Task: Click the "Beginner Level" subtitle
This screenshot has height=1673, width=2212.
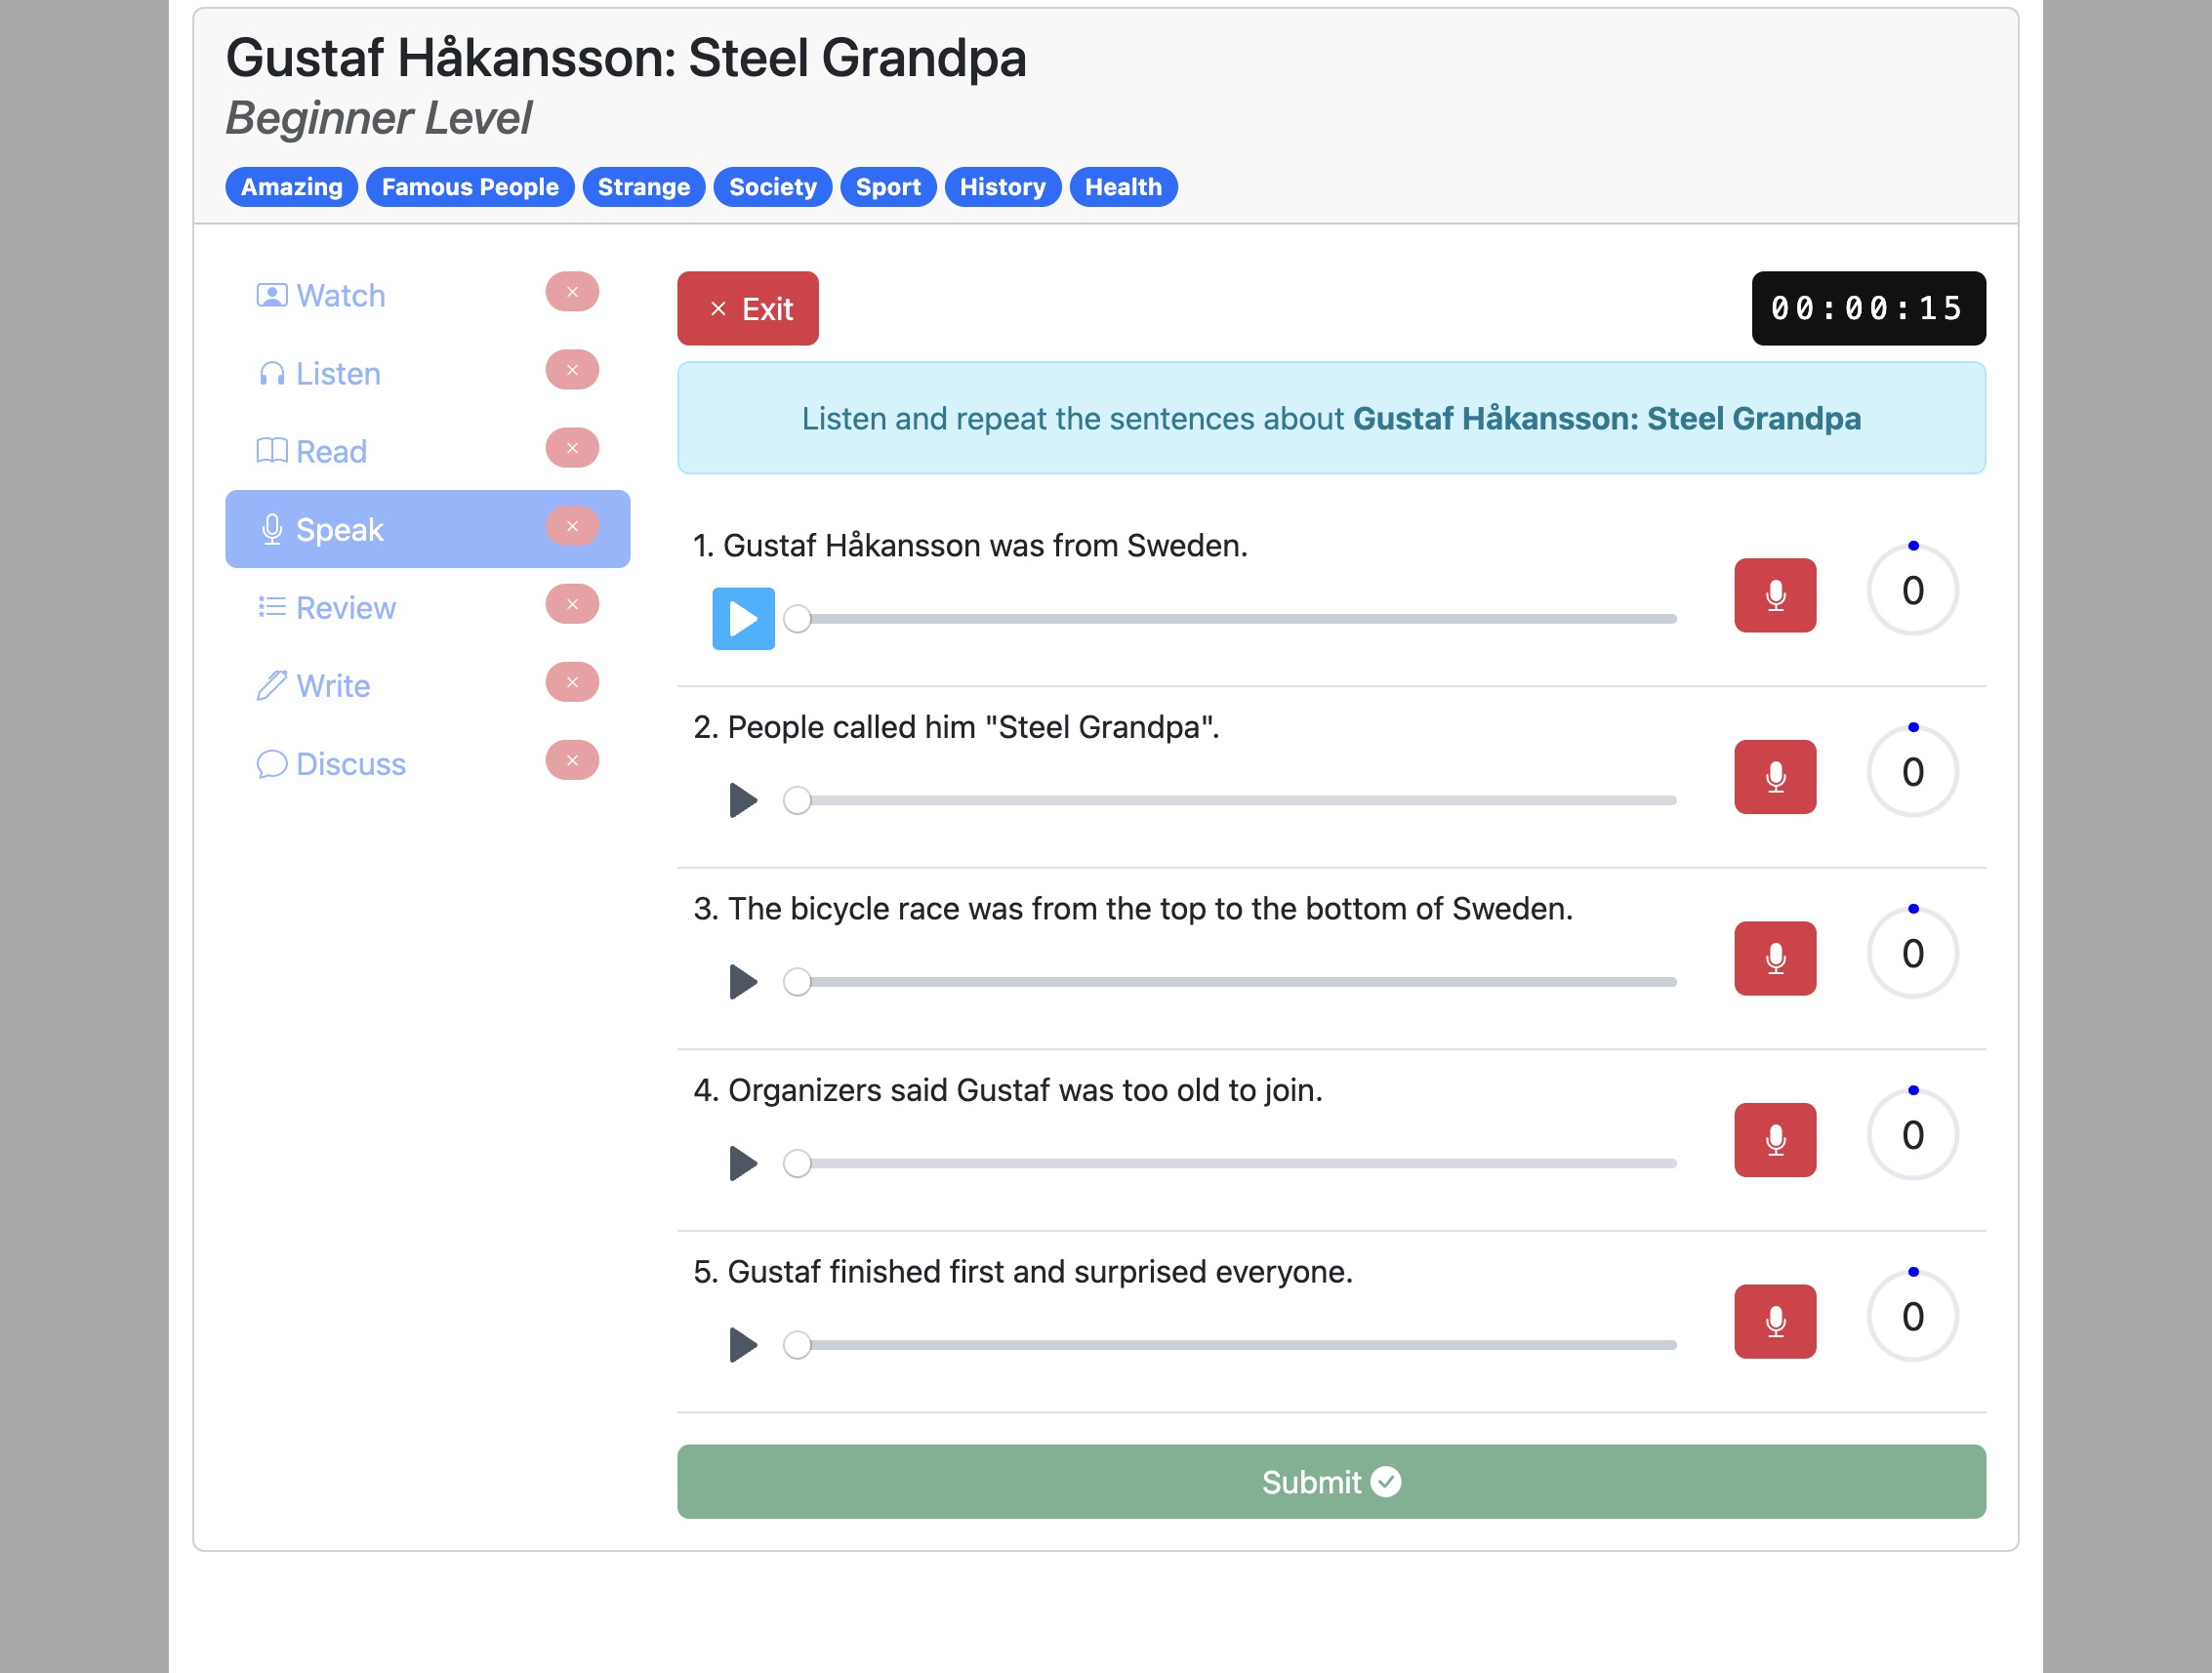Action: pos(379,118)
